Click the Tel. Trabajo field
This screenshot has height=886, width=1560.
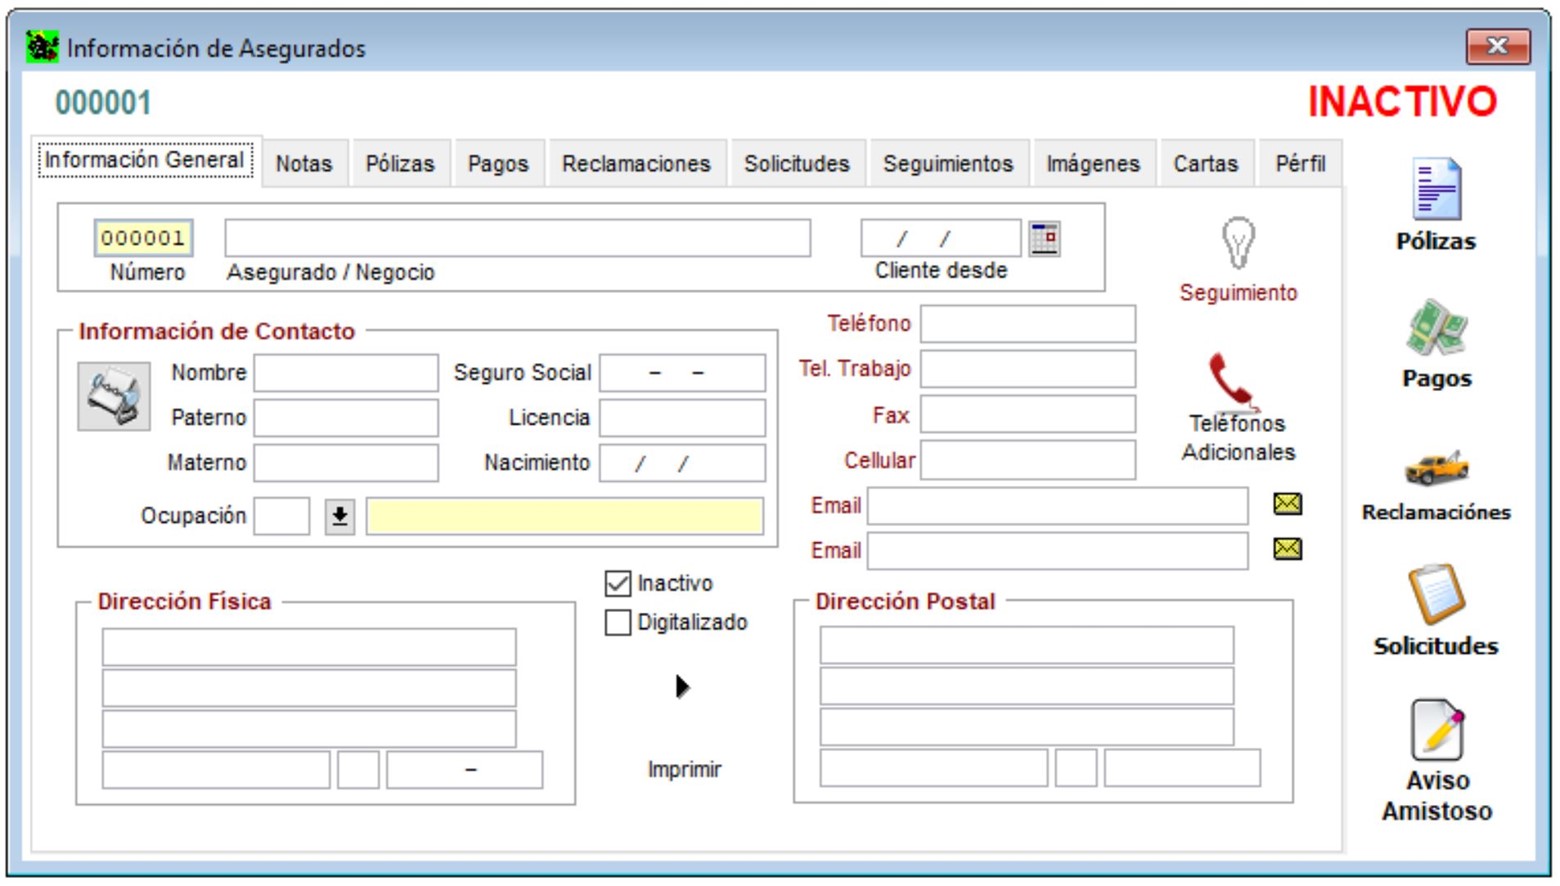pyautogui.click(x=1028, y=369)
